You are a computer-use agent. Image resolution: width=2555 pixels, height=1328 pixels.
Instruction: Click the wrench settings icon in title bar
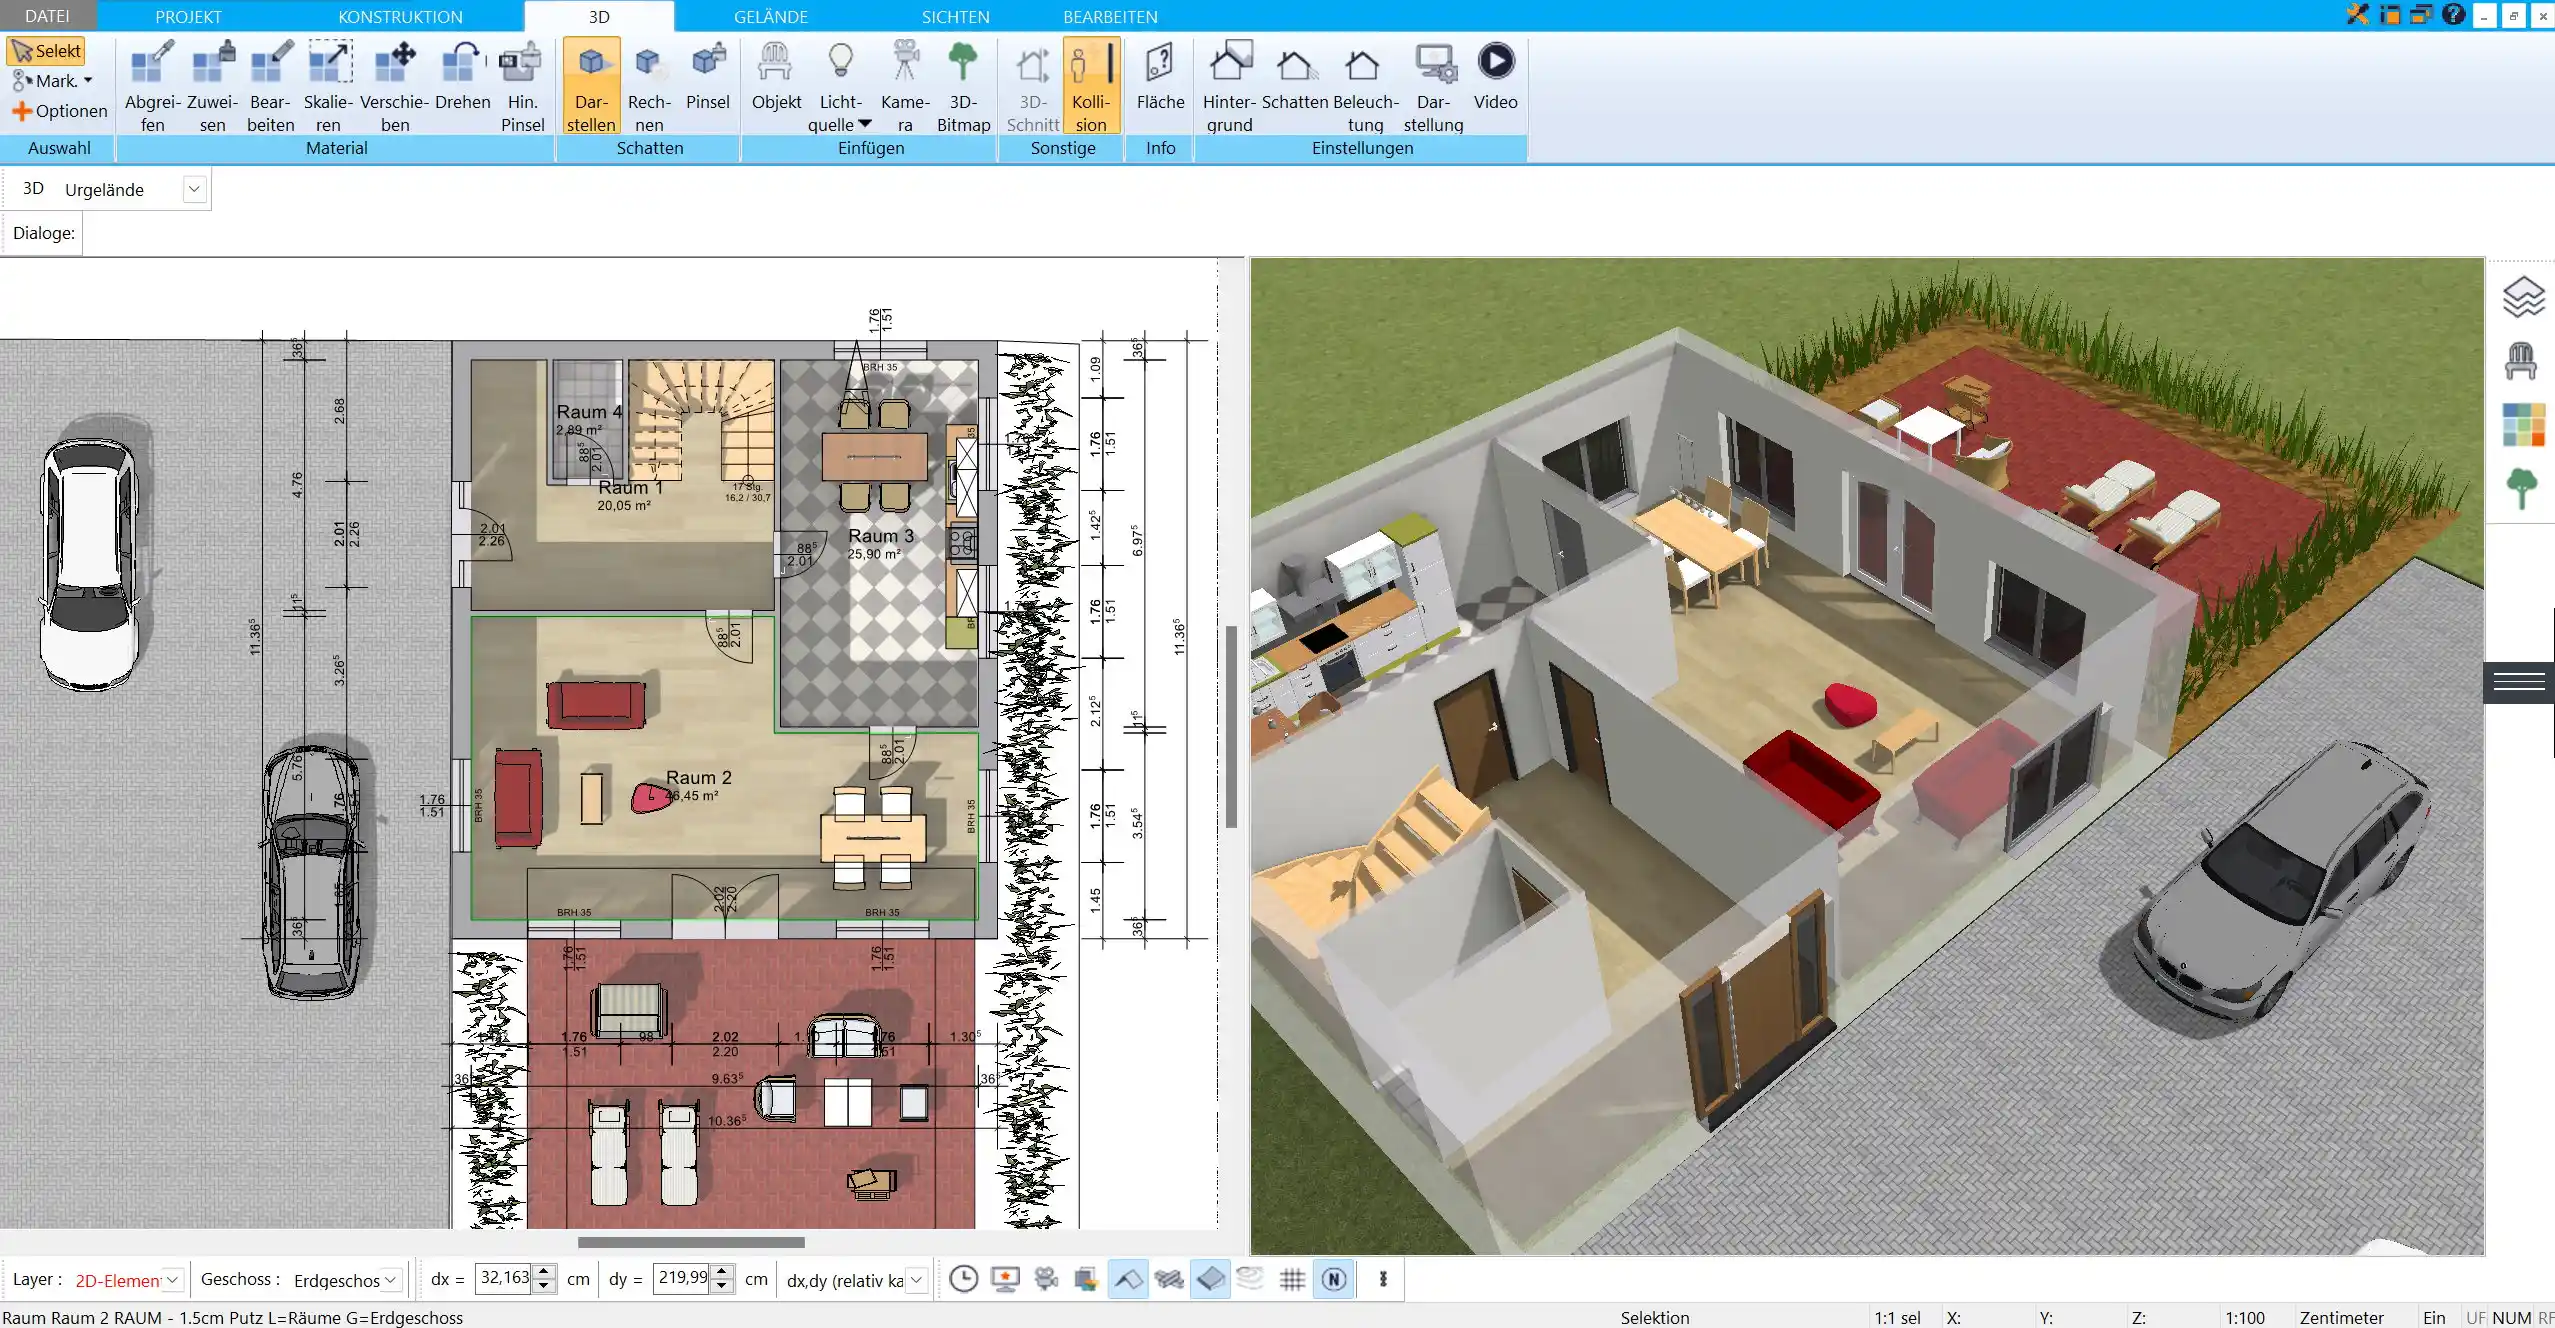coord(2358,14)
